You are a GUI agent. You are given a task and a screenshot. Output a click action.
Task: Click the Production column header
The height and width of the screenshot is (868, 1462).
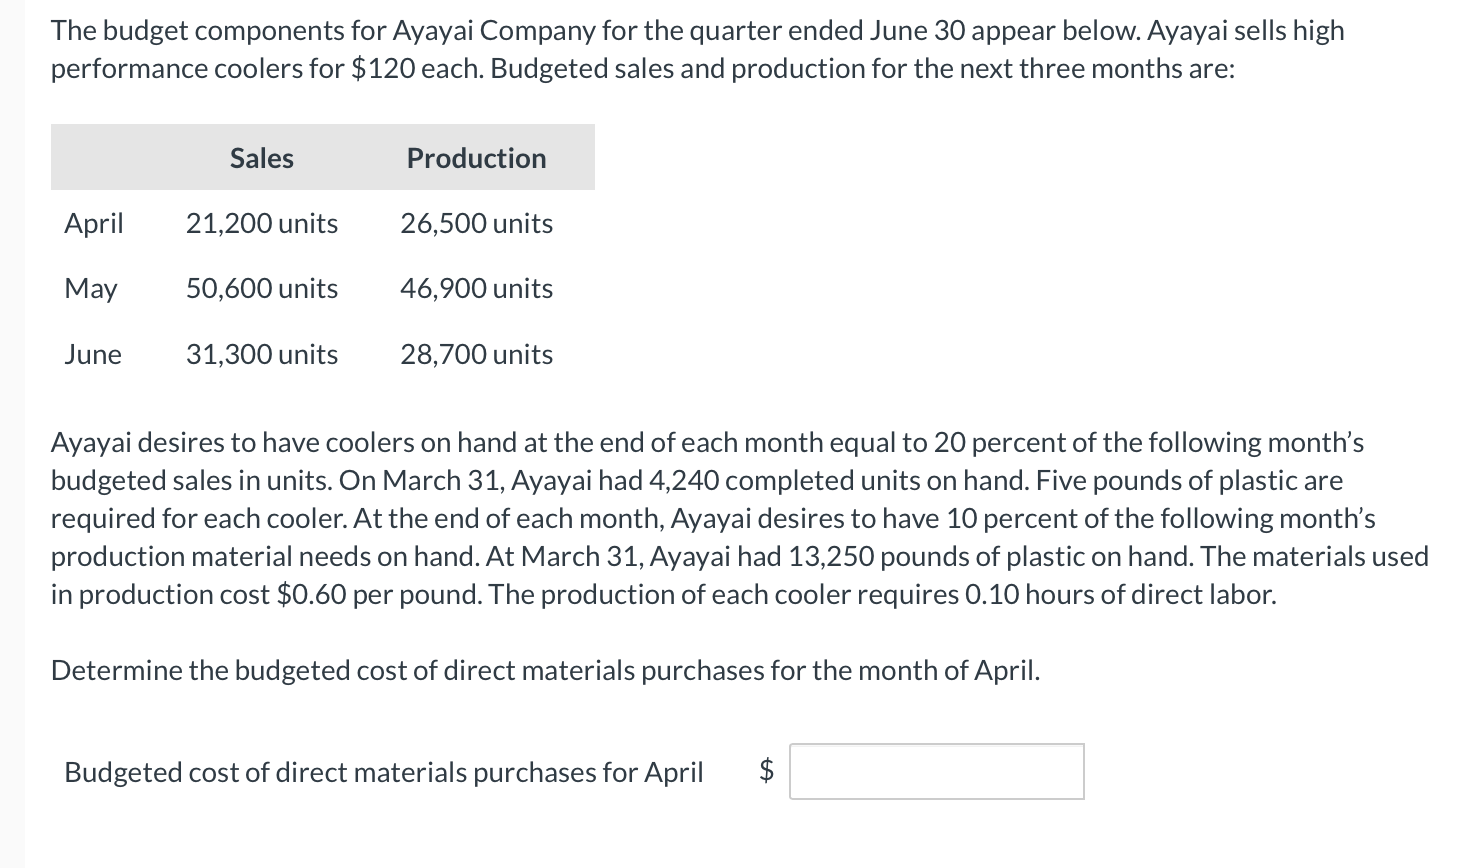coord(475,157)
